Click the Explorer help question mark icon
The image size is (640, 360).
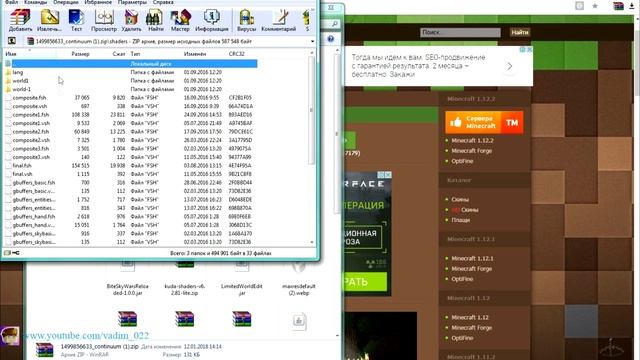(x=331, y=39)
